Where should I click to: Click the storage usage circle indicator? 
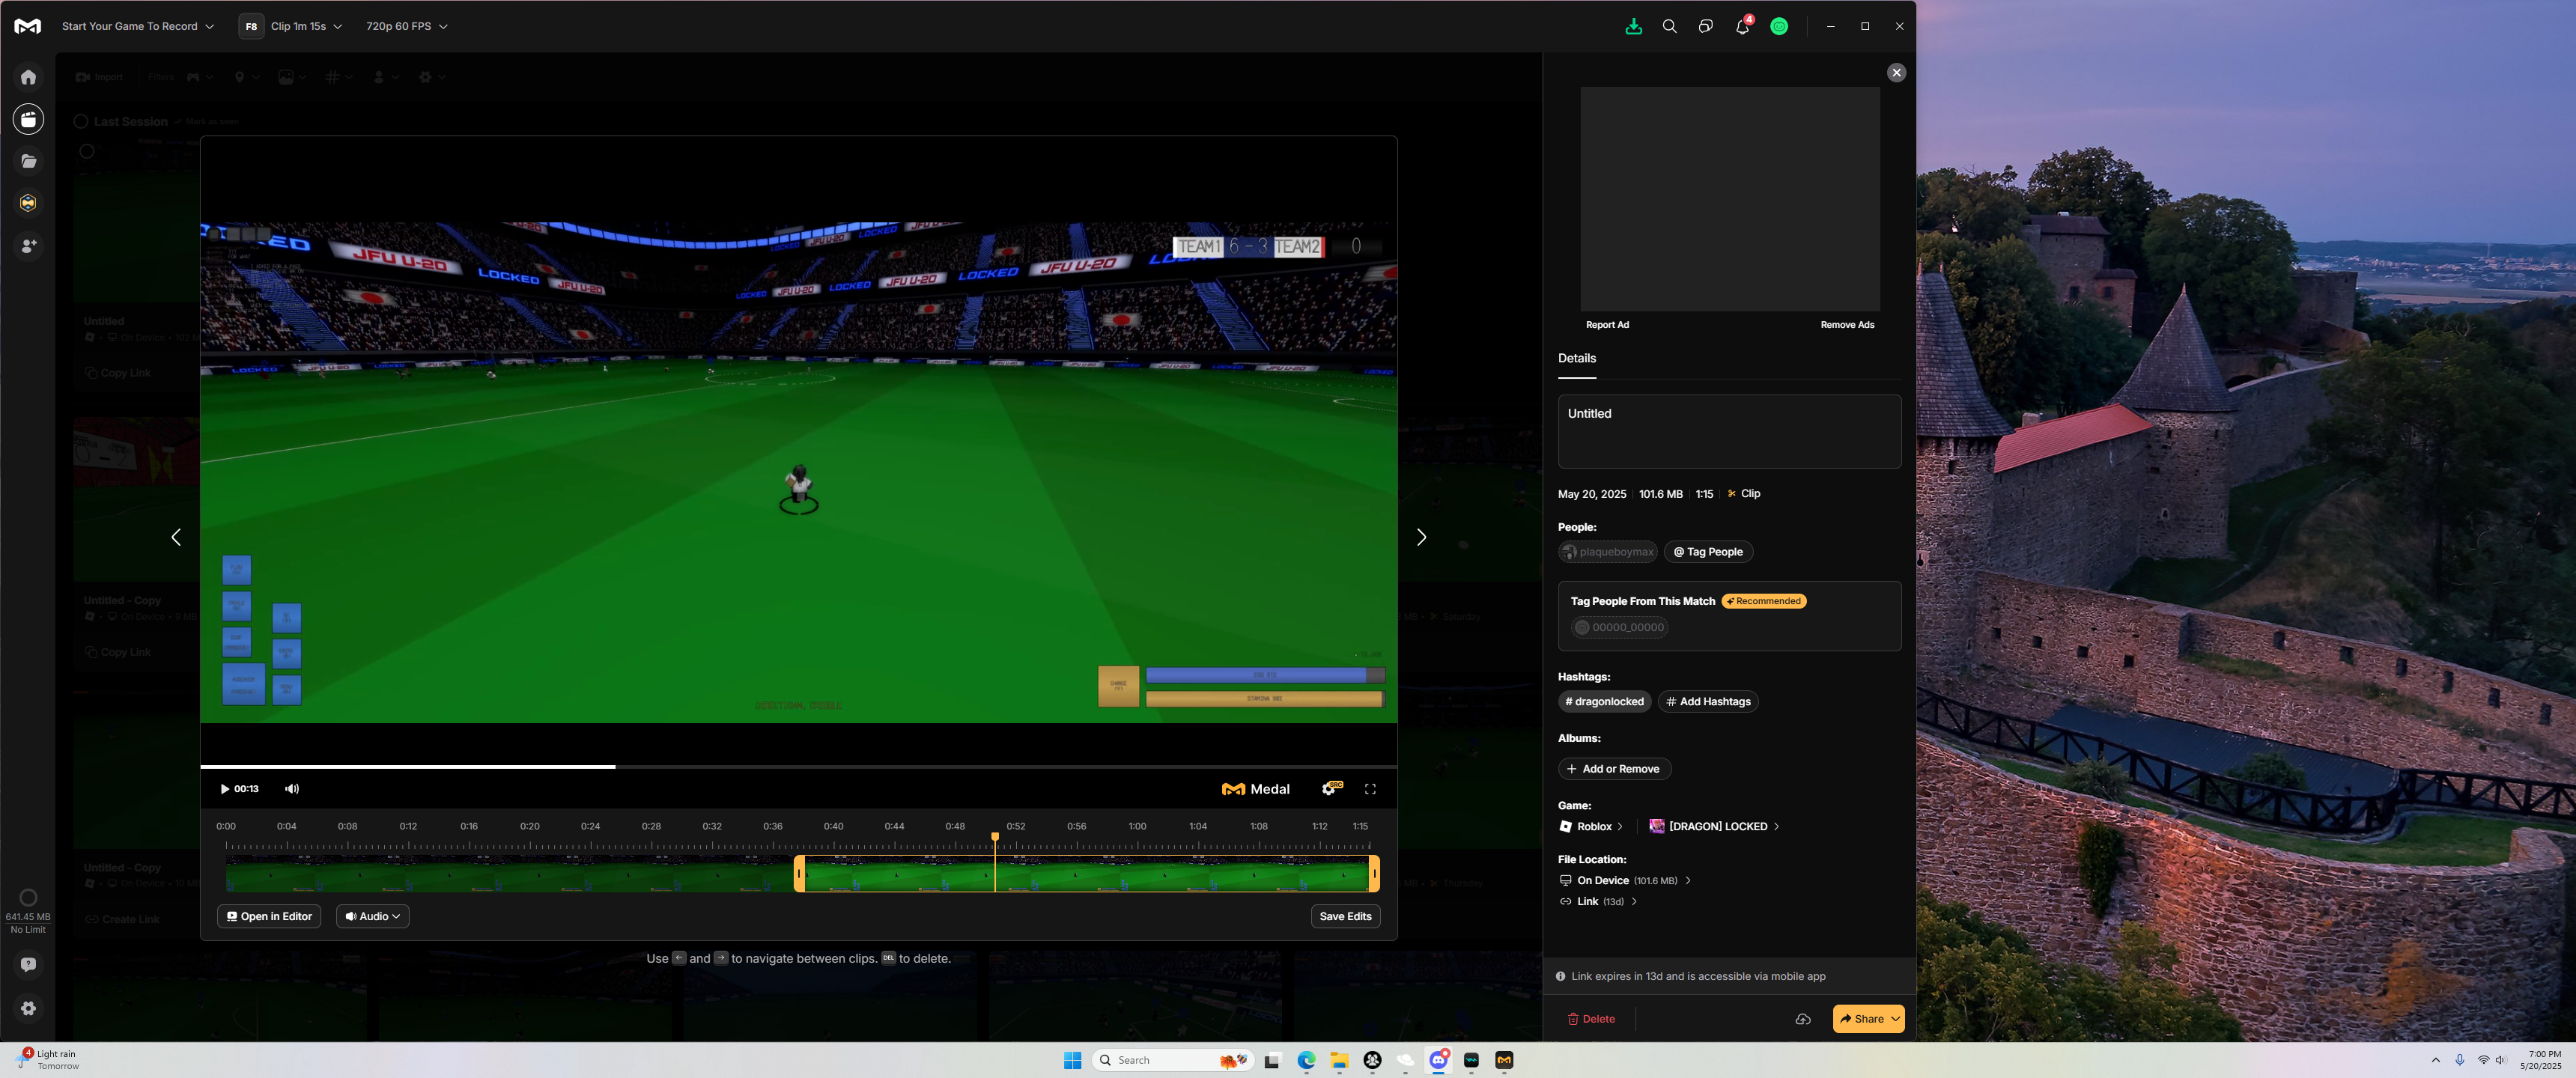pyautogui.click(x=28, y=898)
